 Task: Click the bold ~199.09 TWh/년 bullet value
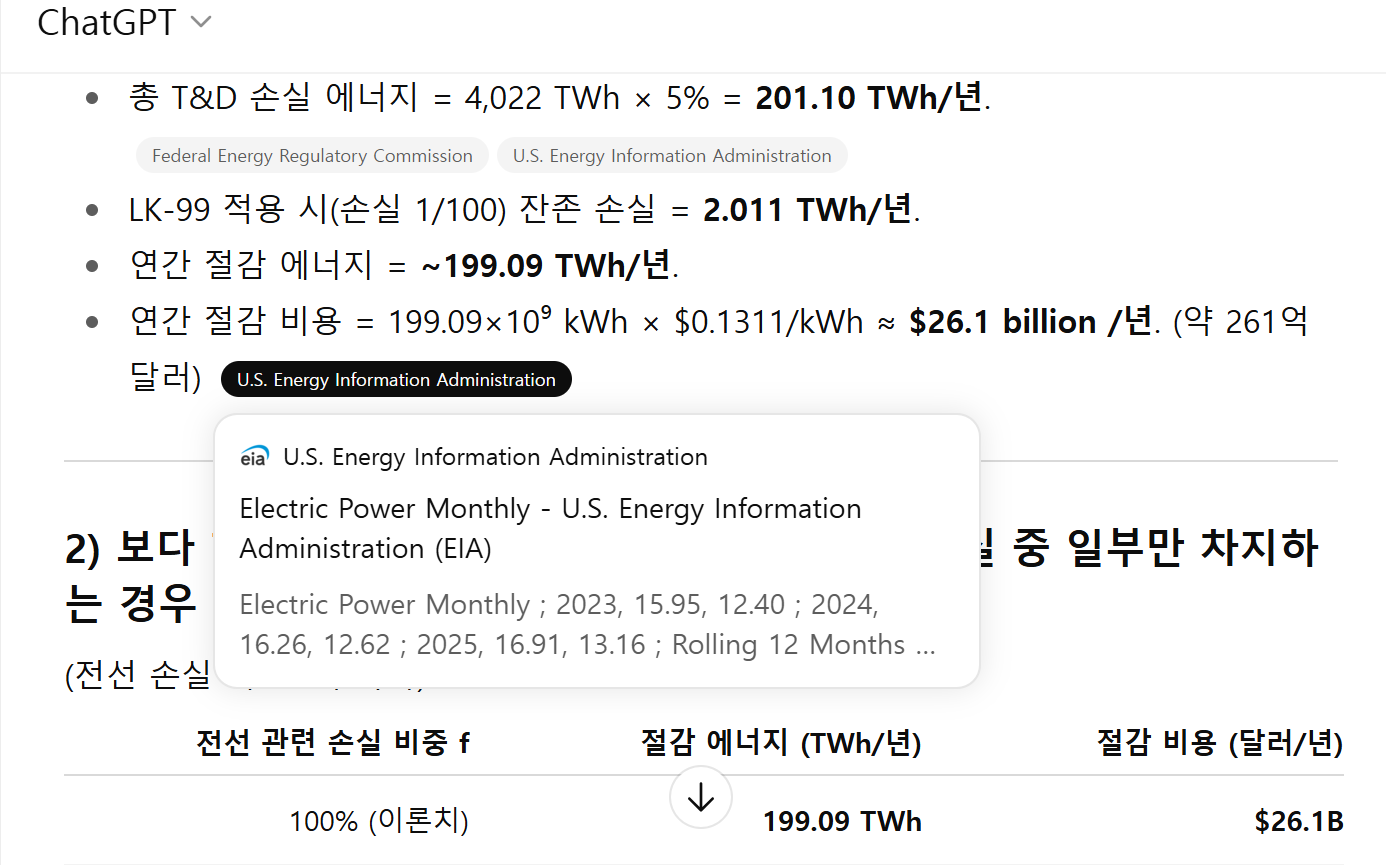(x=545, y=266)
